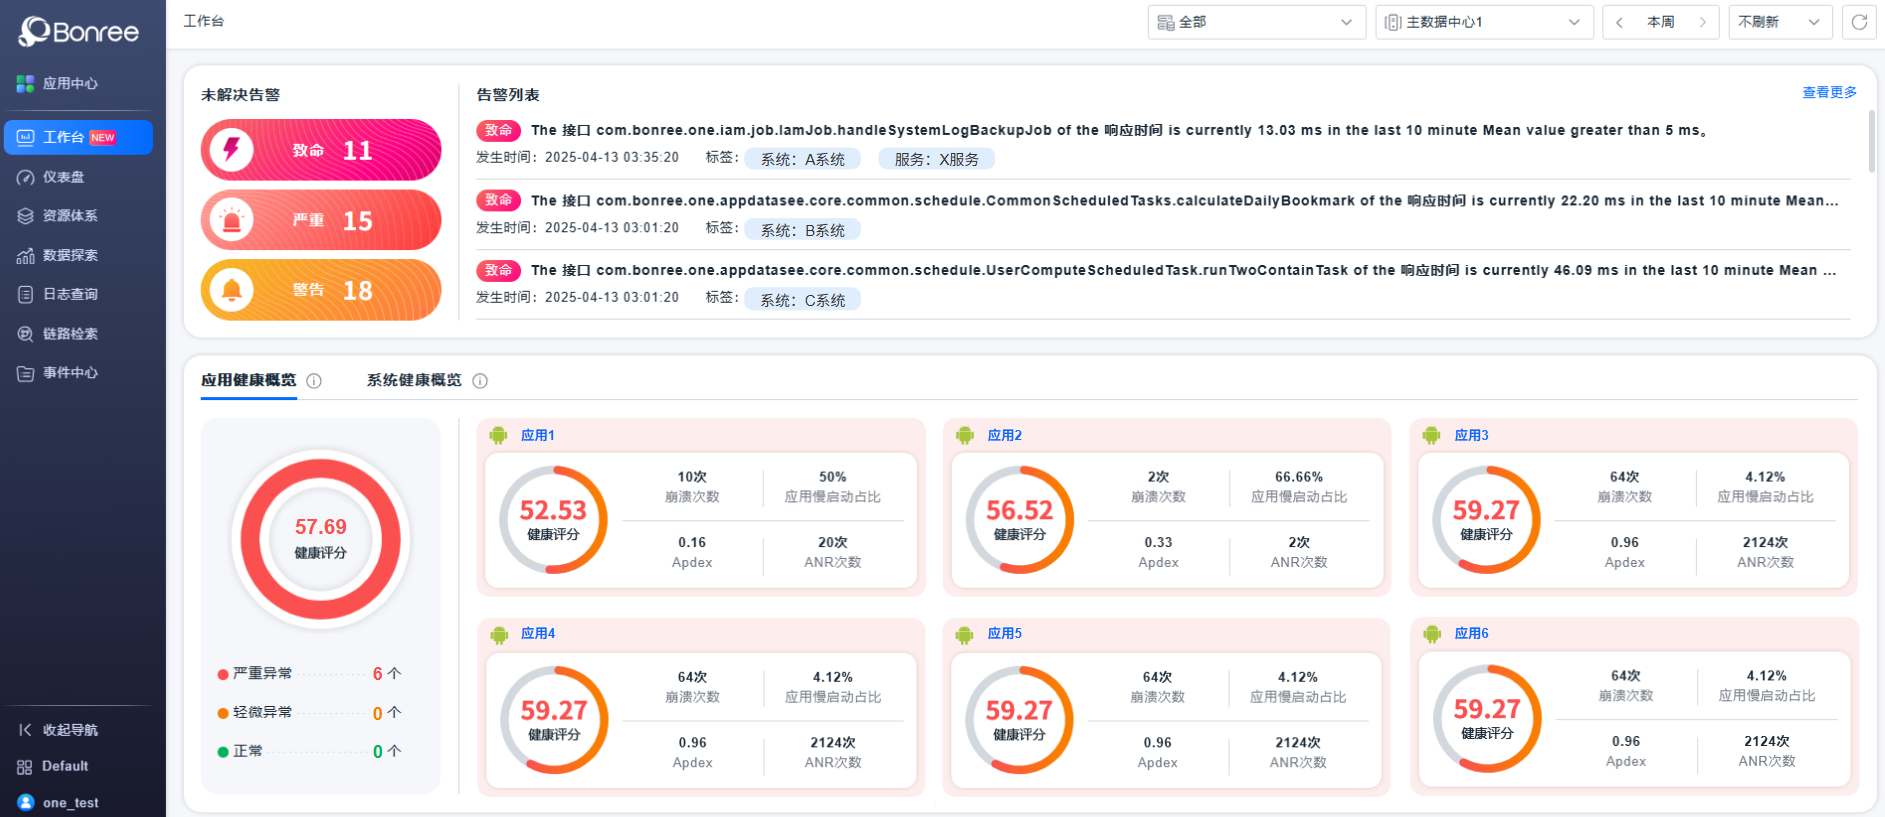Click the info icon beside 系统健康概览
Viewport: 1885px width, 817px height.
480,381
